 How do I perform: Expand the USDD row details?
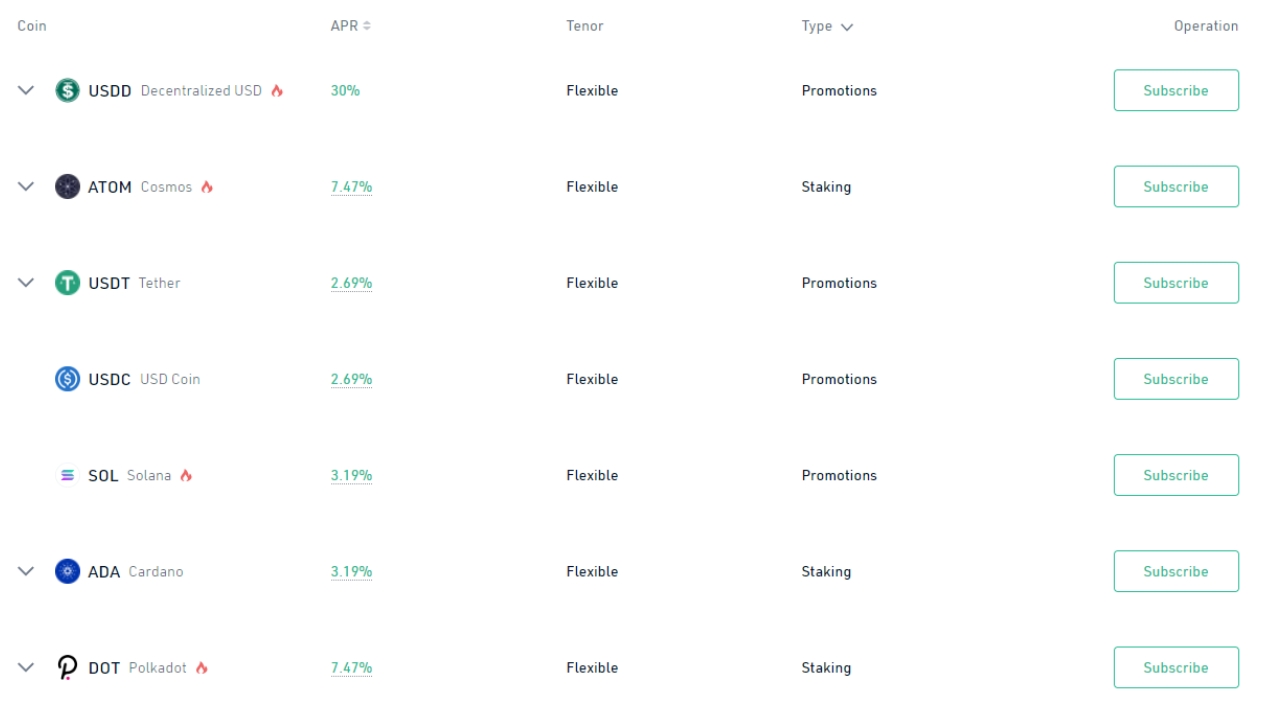pos(25,90)
